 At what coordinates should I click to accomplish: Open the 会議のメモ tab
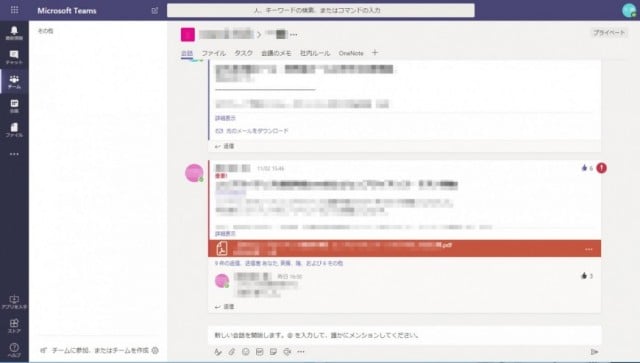[x=276, y=53]
